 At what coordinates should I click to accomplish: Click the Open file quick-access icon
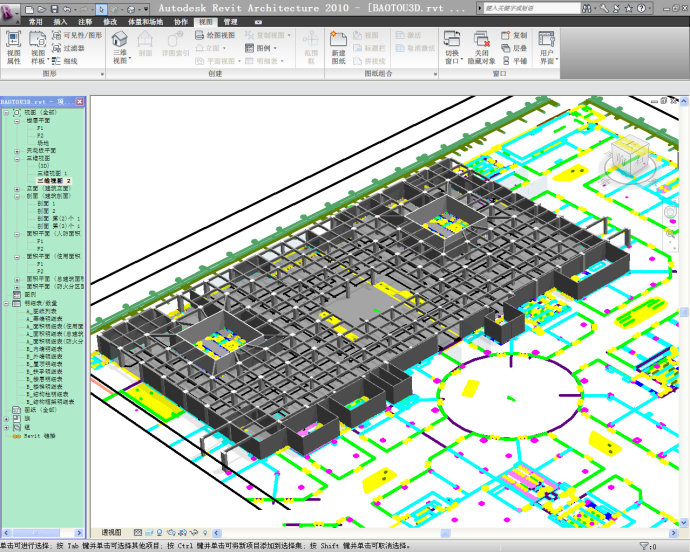[42, 9]
